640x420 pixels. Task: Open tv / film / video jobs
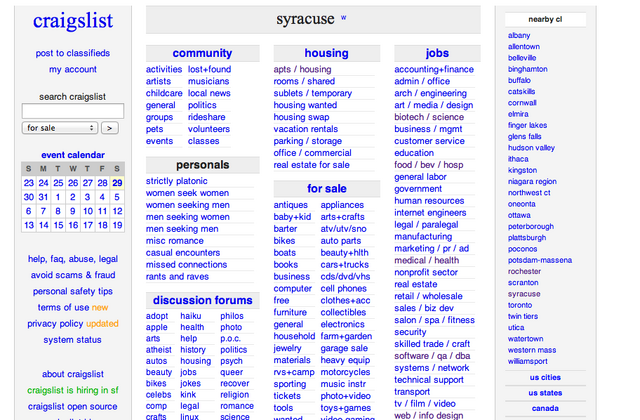(425, 404)
